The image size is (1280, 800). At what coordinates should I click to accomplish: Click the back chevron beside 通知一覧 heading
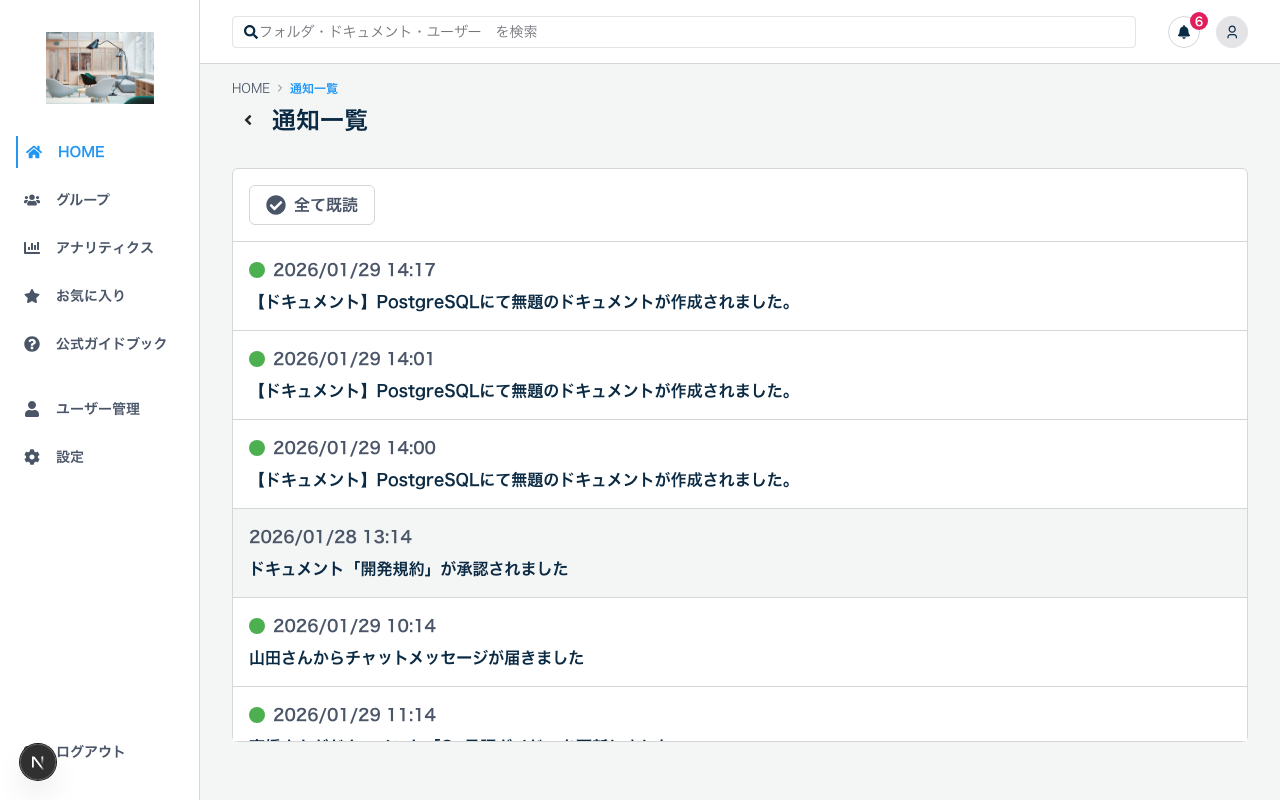248,119
